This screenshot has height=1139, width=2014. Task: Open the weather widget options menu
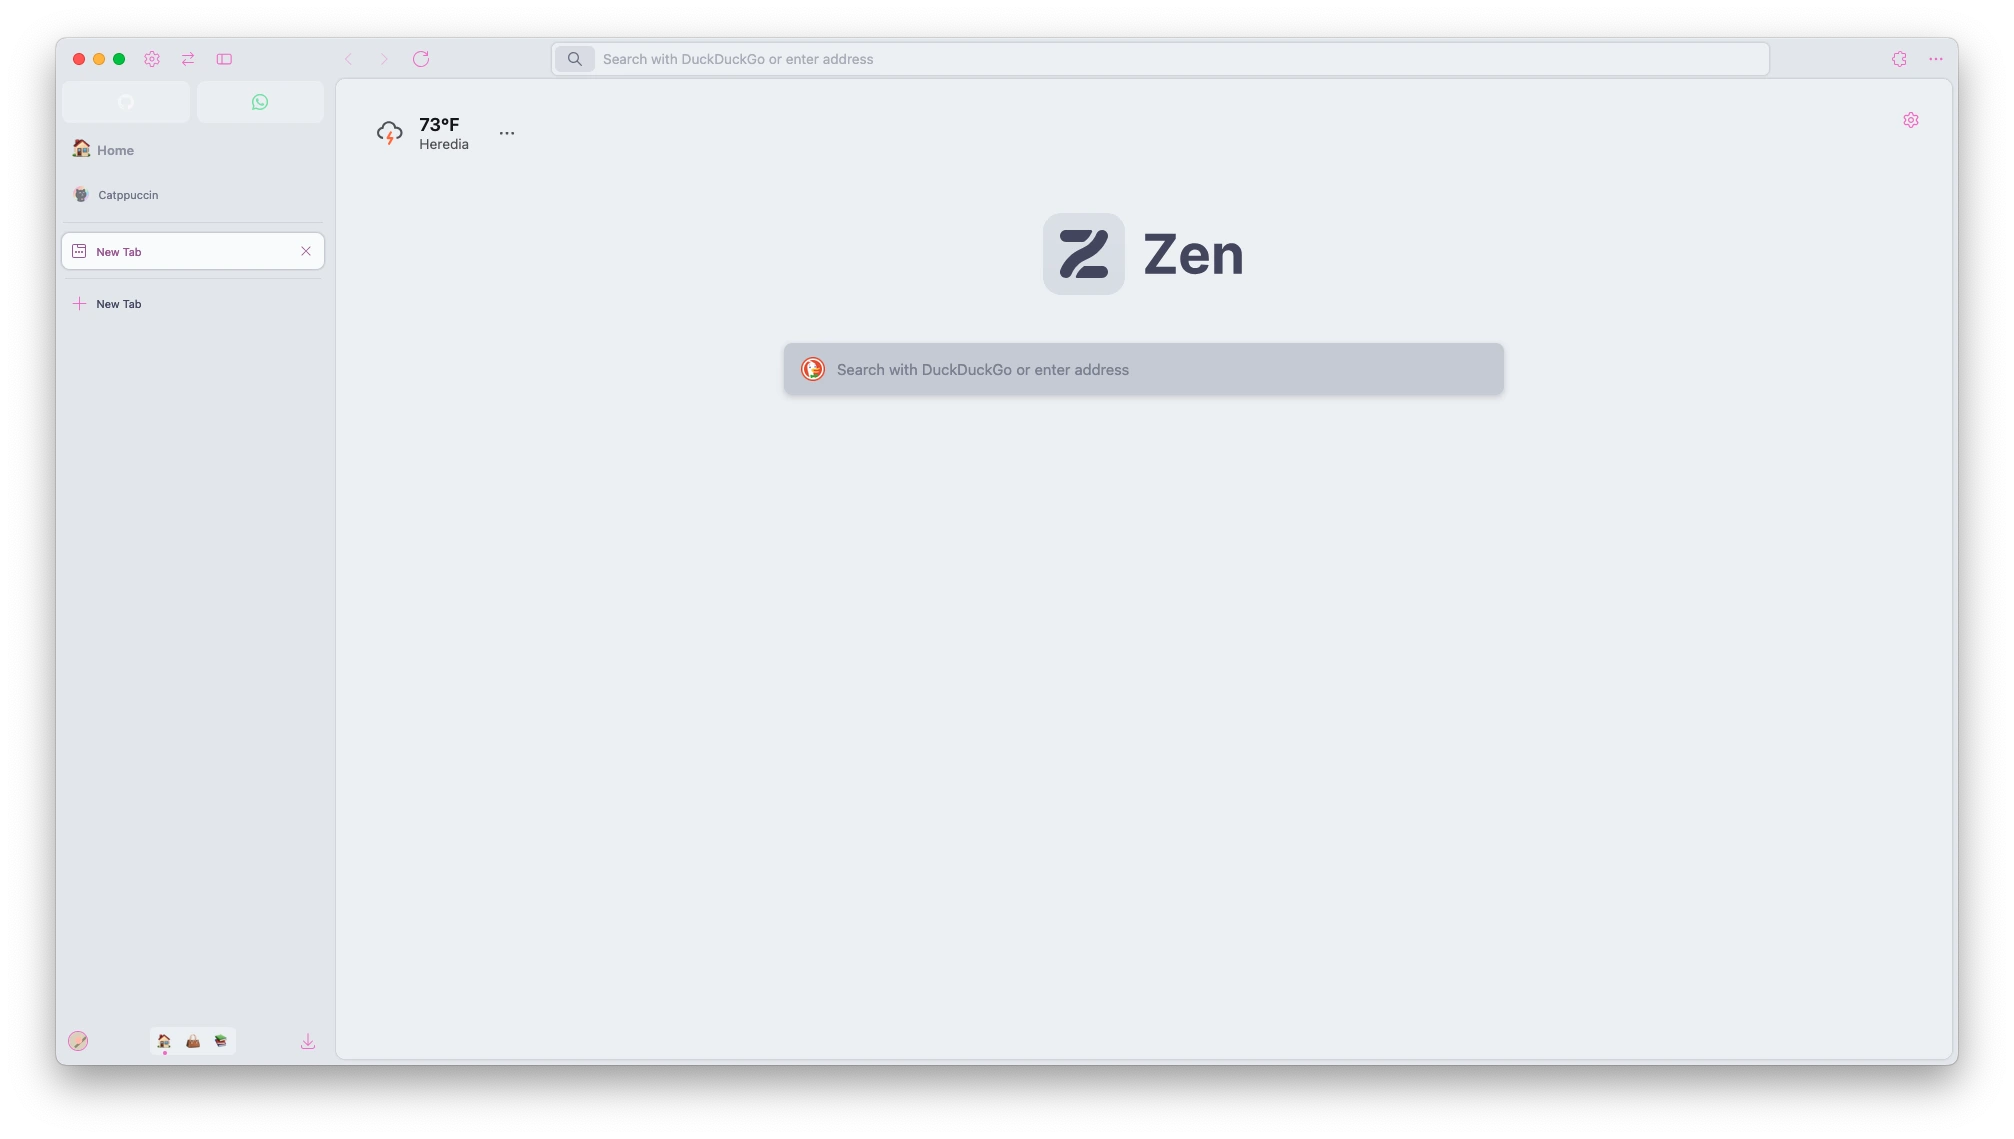[x=507, y=133]
